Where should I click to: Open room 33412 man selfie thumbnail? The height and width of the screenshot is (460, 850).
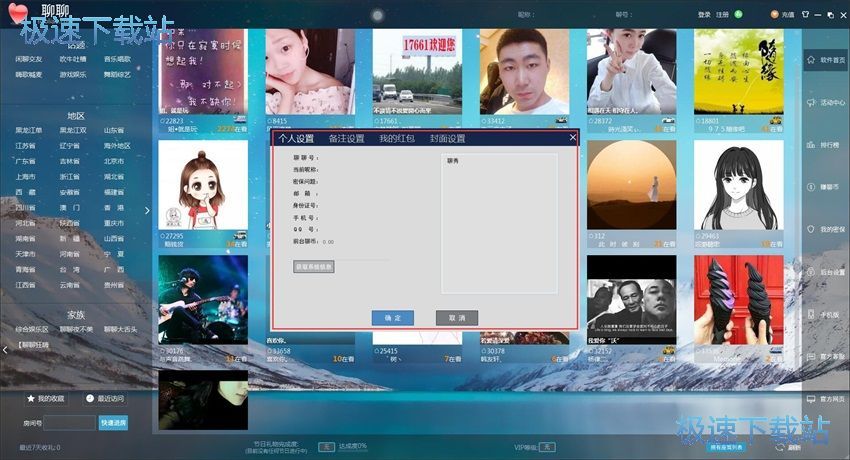point(524,72)
